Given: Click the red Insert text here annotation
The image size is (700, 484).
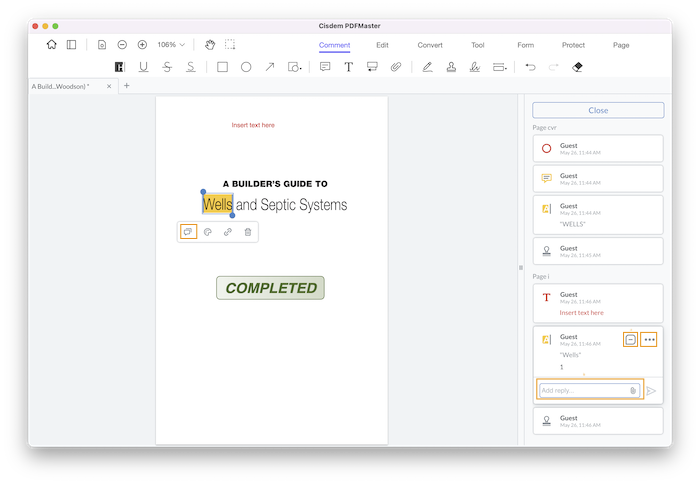Looking at the screenshot, I should (253, 125).
